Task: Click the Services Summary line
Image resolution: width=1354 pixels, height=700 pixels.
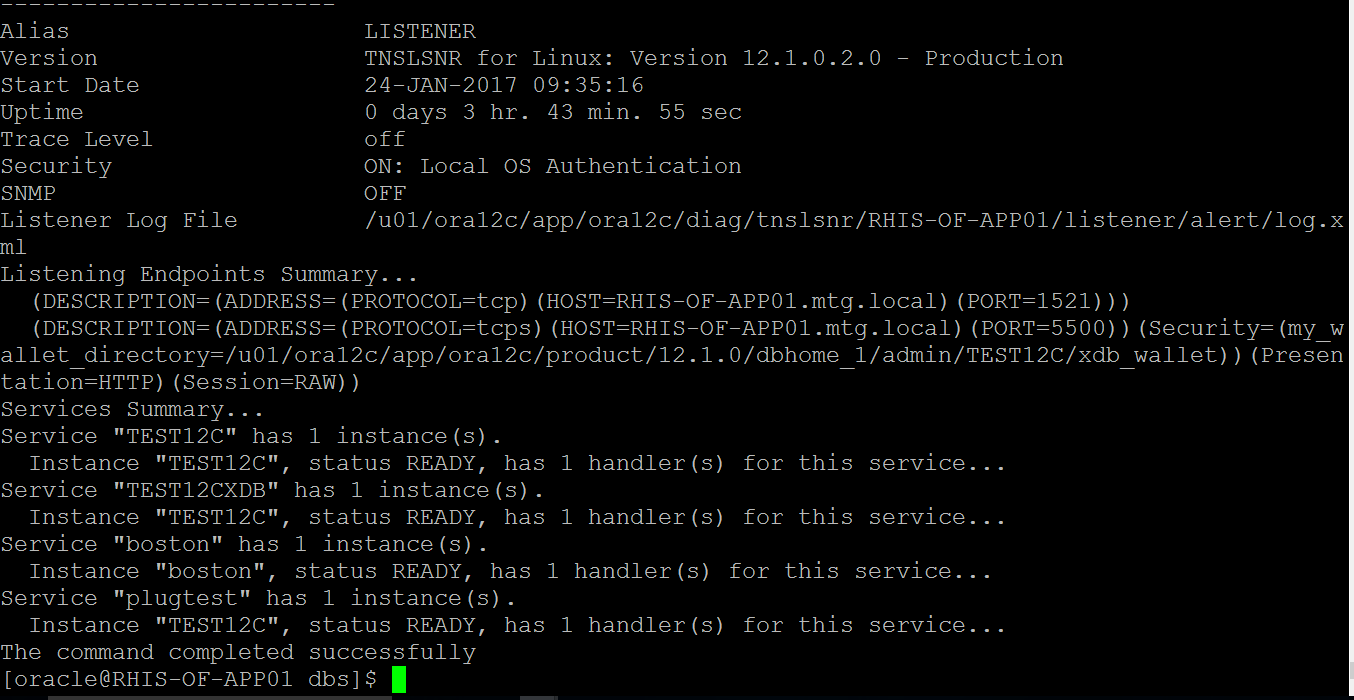Action: click(132, 410)
